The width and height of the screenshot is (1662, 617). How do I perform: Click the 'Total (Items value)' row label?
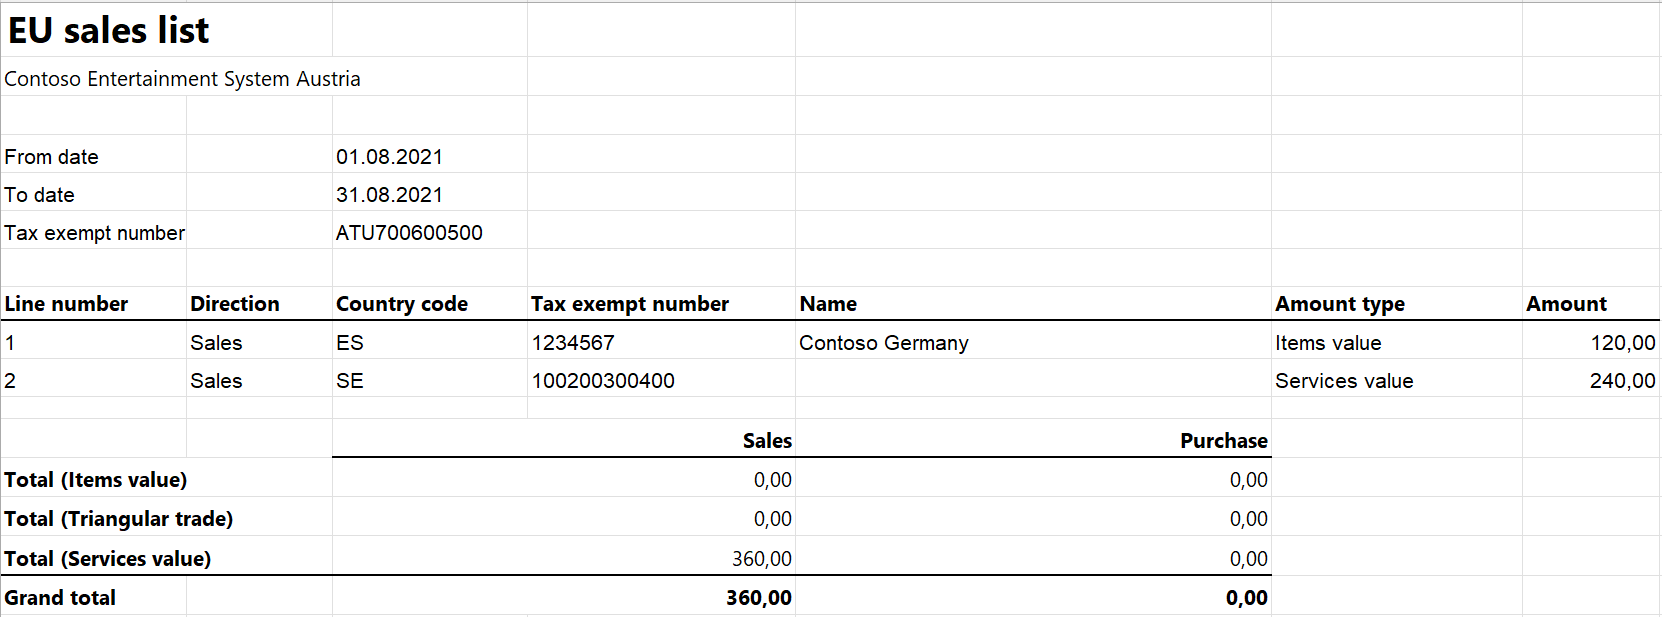pyautogui.click(x=95, y=480)
